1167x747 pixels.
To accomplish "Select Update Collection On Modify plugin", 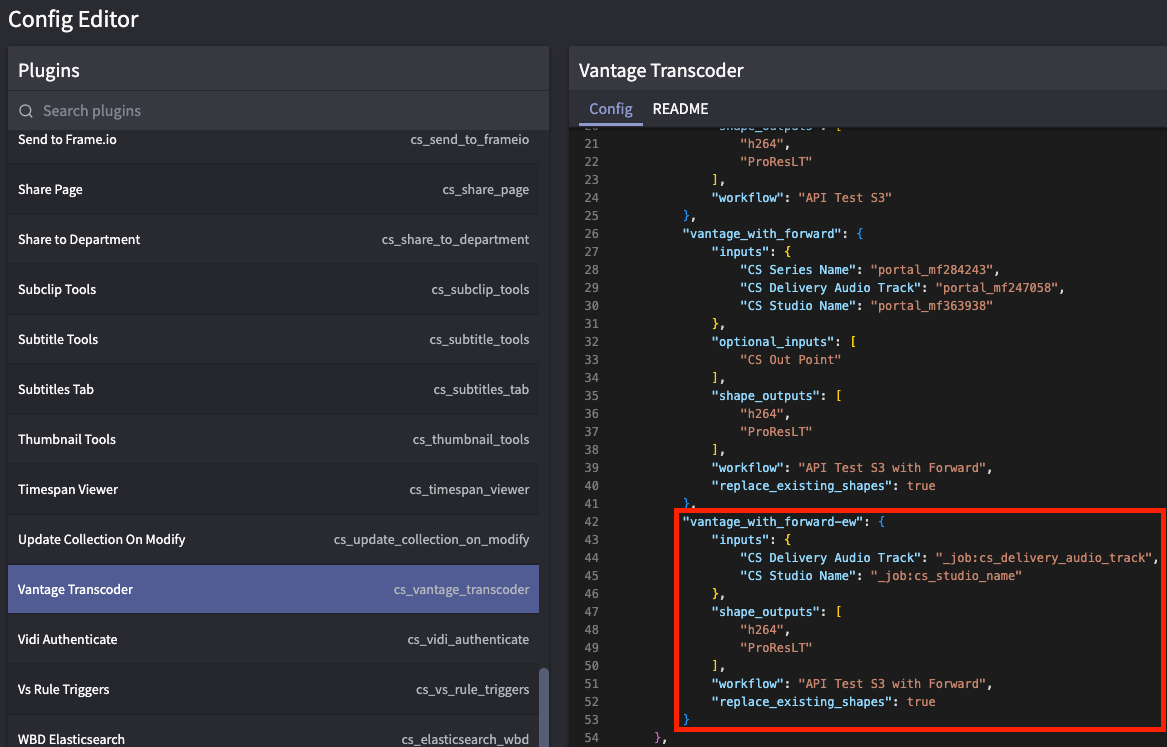I will (x=273, y=539).
